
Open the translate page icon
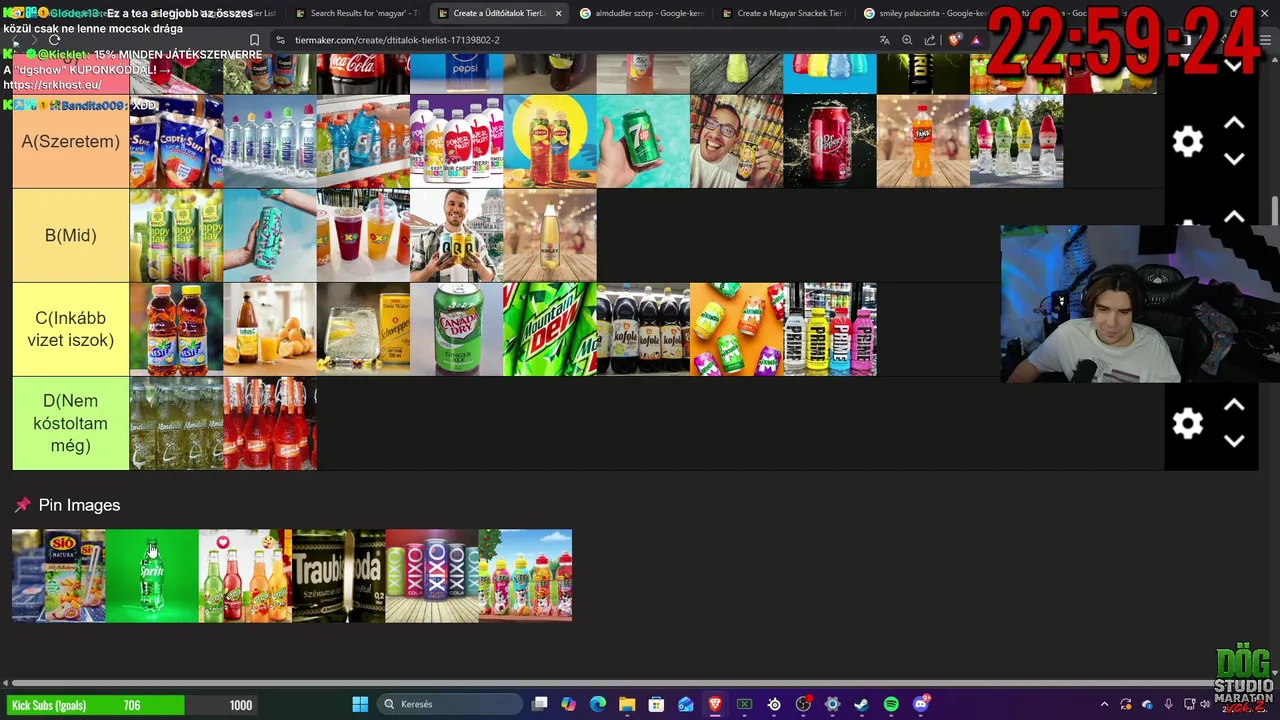[884, 40]
